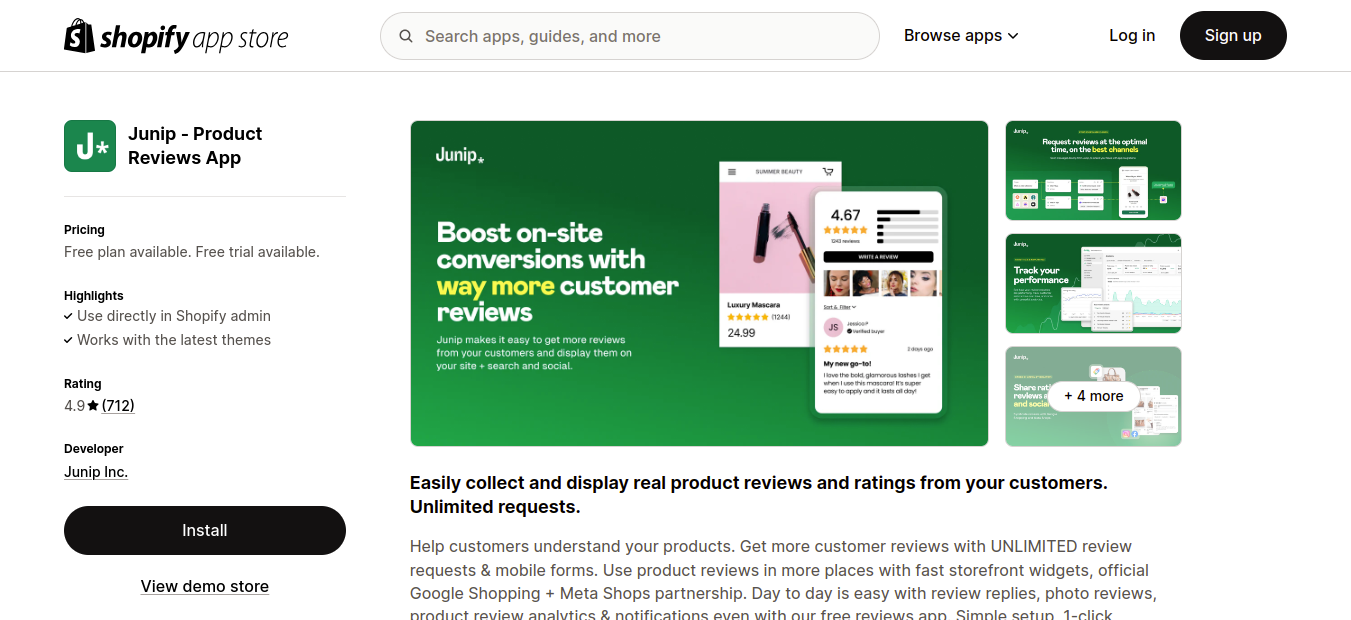This screenshot has height=620, width=1351.
Task: Click the Install button
Action: pyautogui.click(x=205, y=530)
